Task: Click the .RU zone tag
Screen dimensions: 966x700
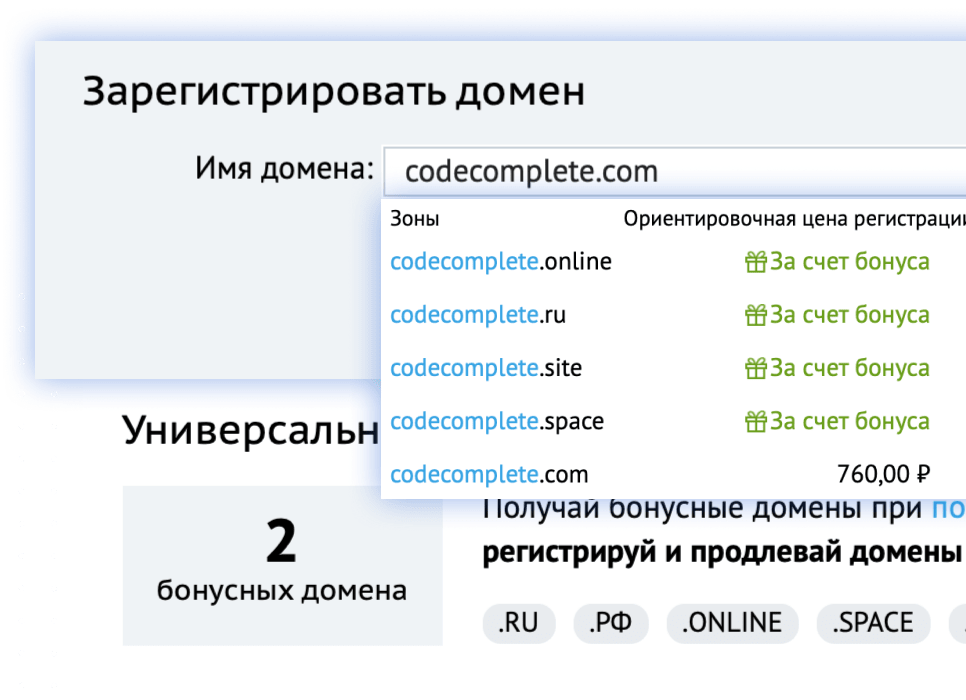Action: pyautogui.click(x=517, y=623)
